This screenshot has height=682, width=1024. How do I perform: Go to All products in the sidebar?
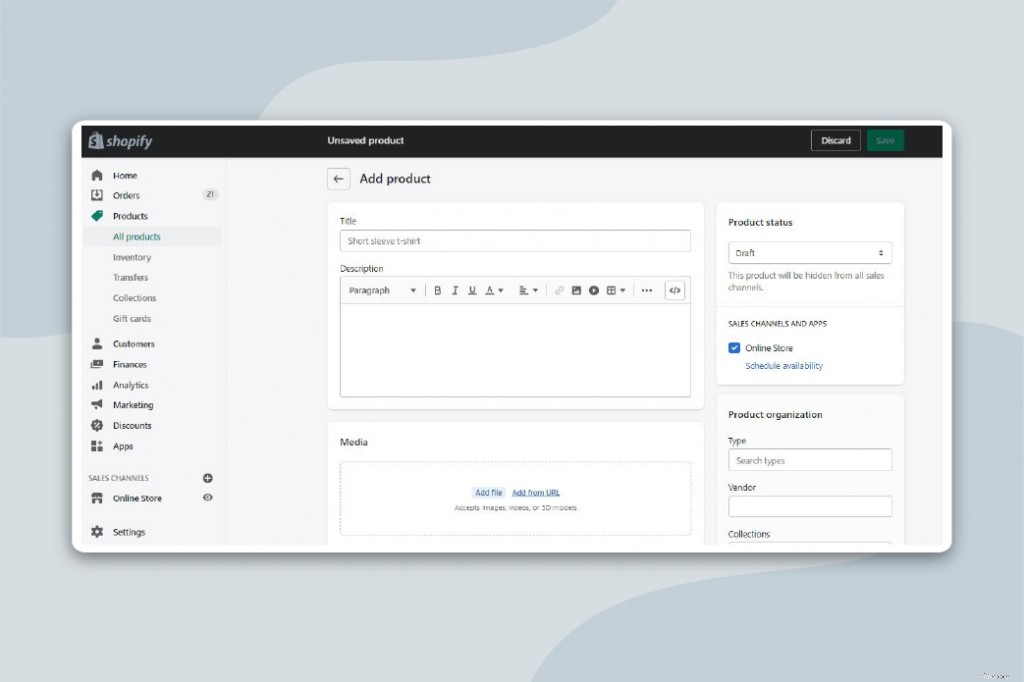point(137,236)
